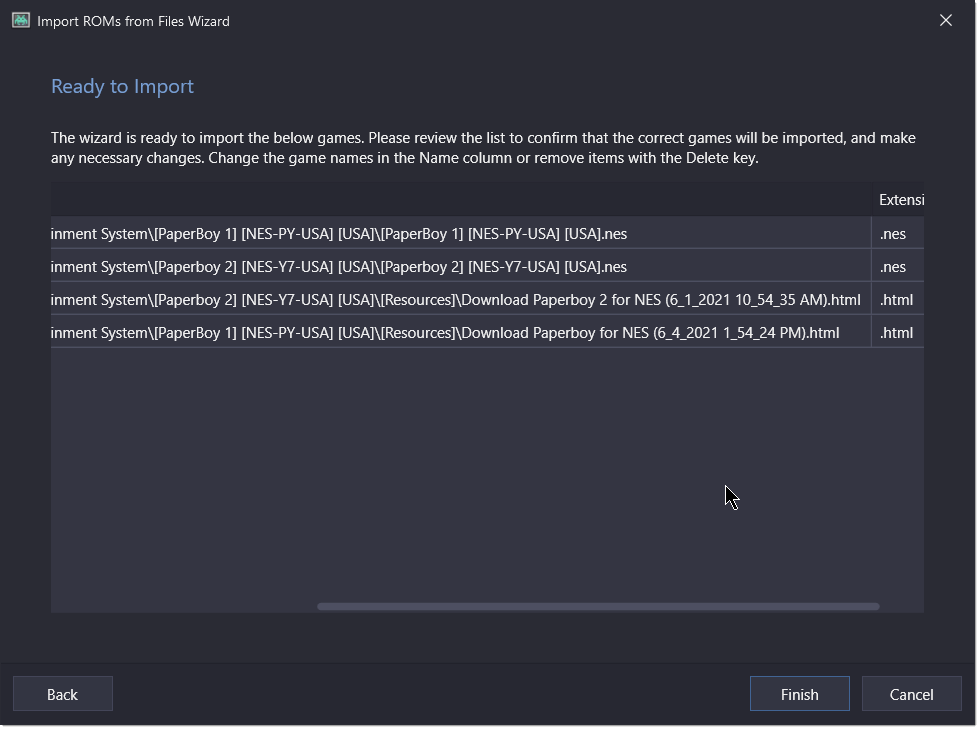Click the scrollbar track left of the thumb
Screen dimensions: 979x729
[x=184, y=607]
